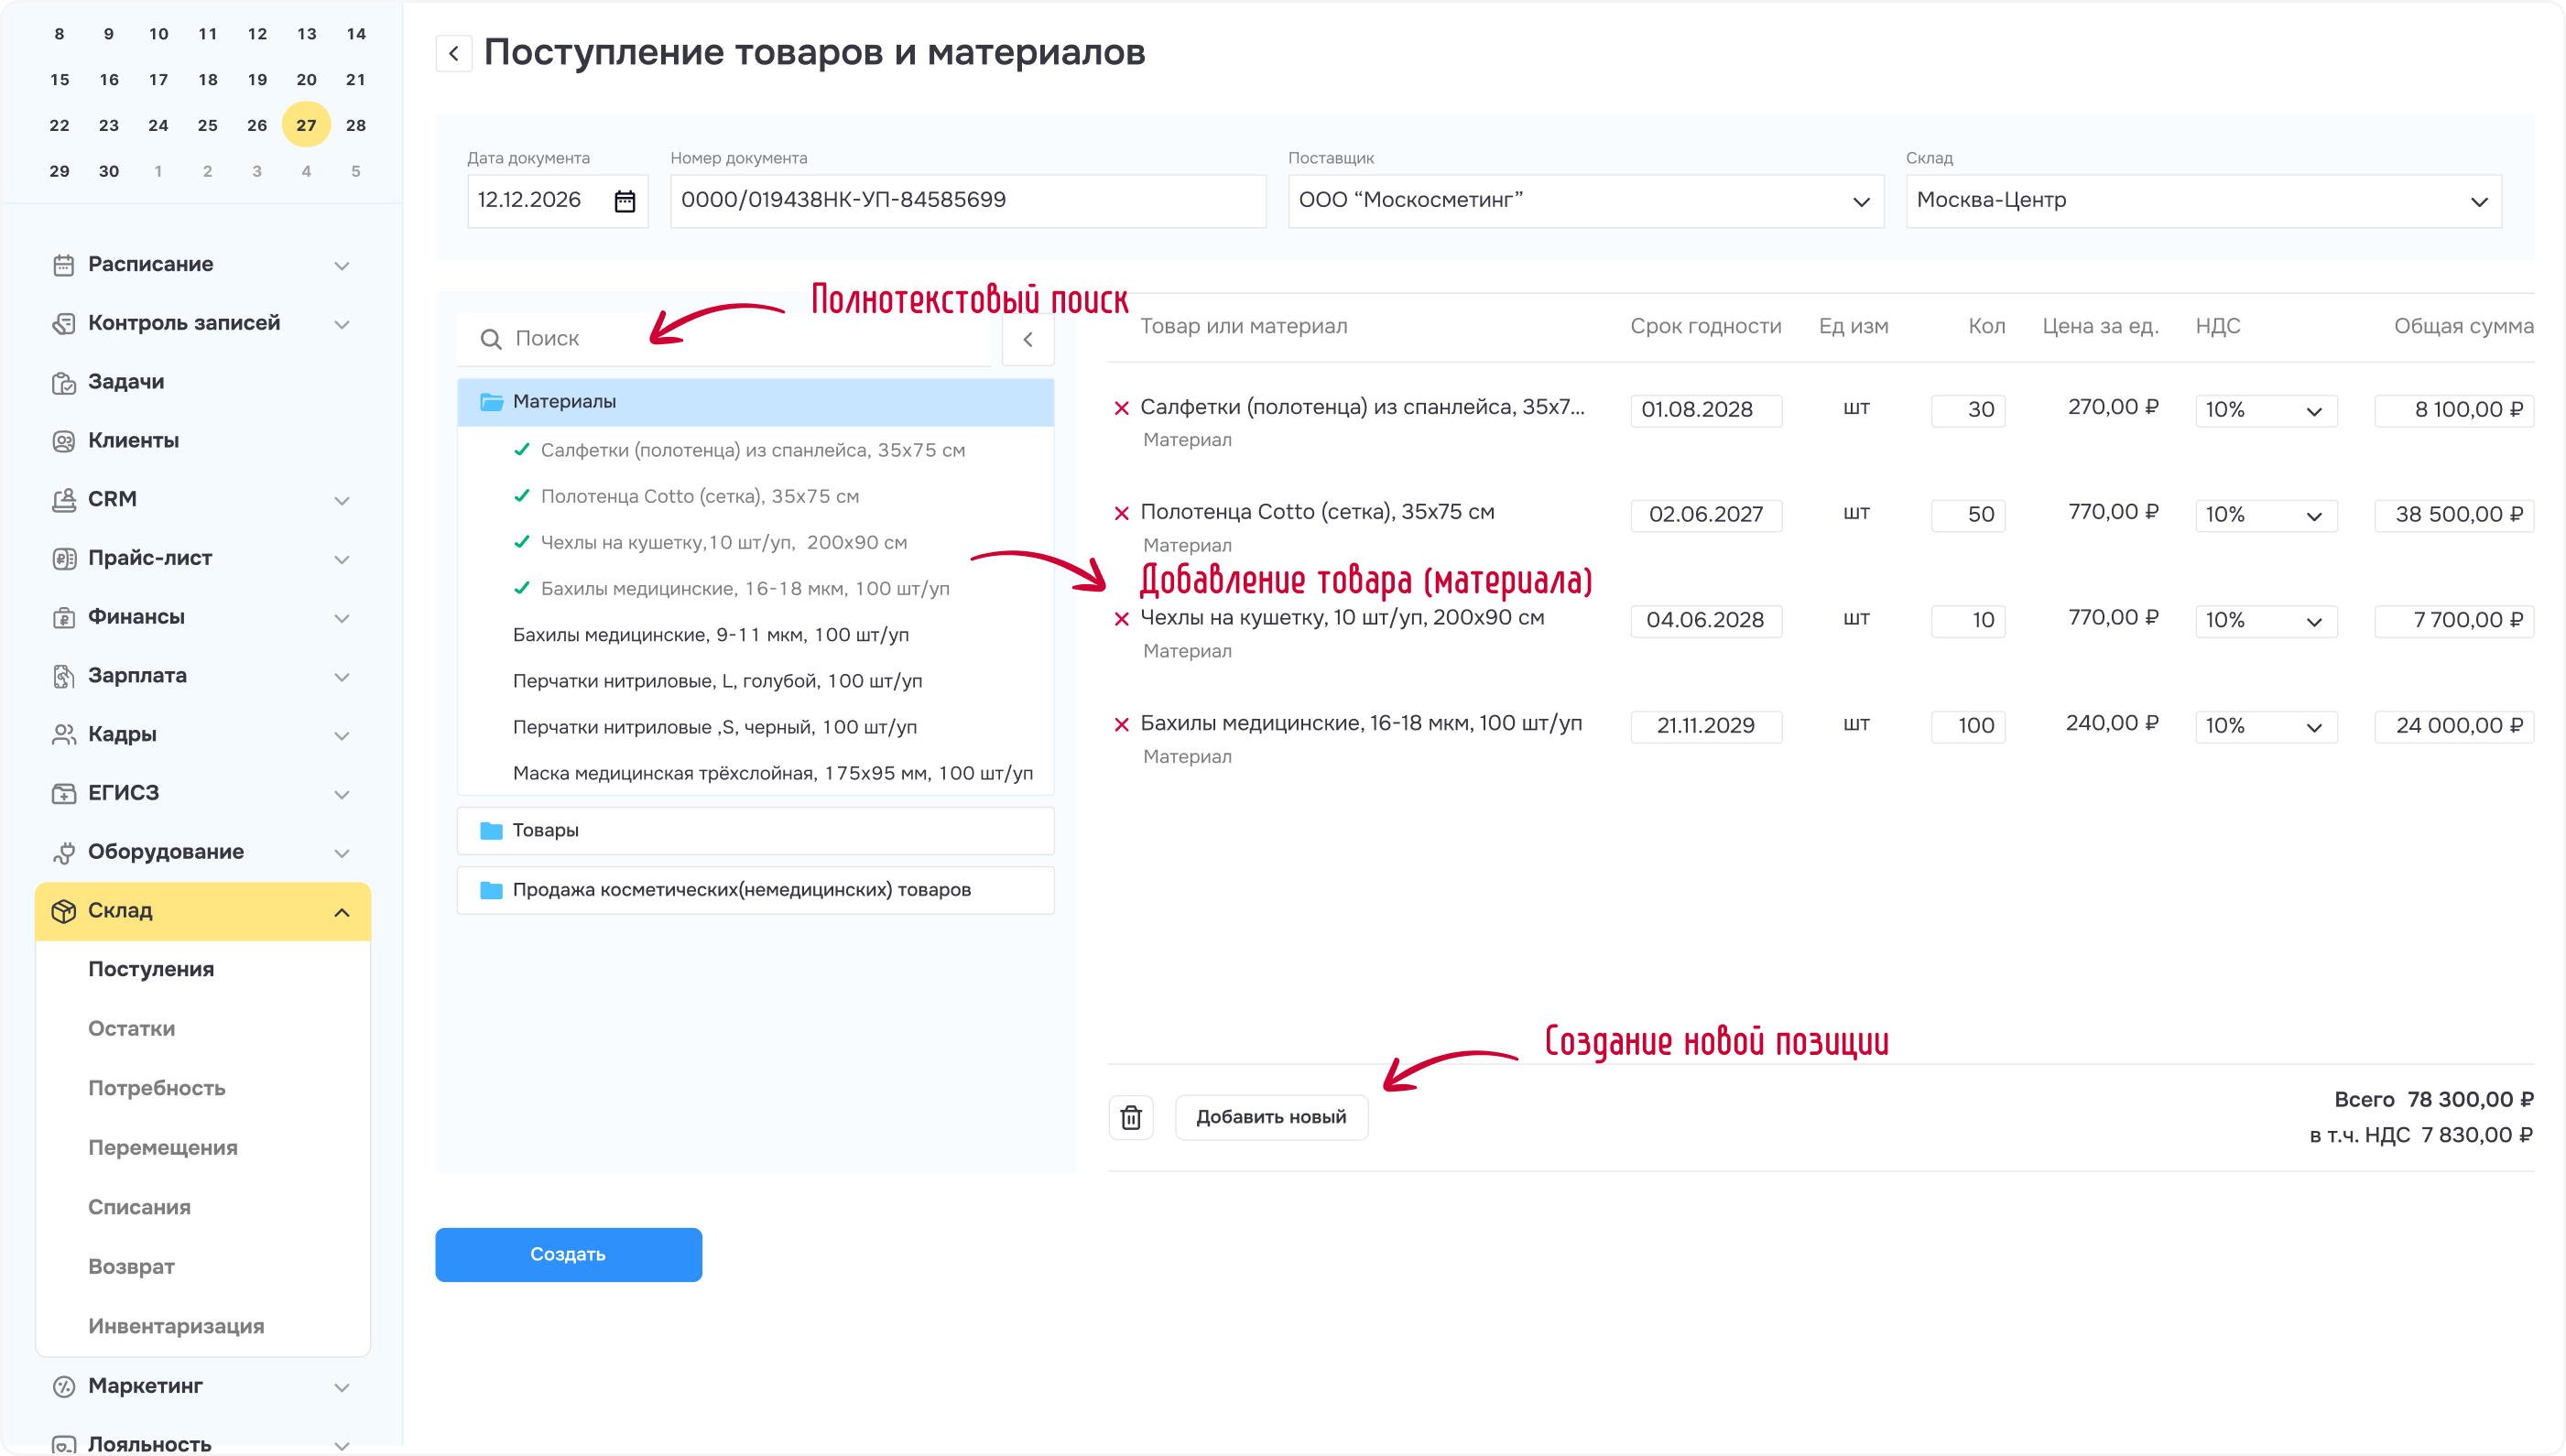This screenshot has width=2566, height=1456.
Task: Click the Создать button
Action: (x=568, y=1255)
